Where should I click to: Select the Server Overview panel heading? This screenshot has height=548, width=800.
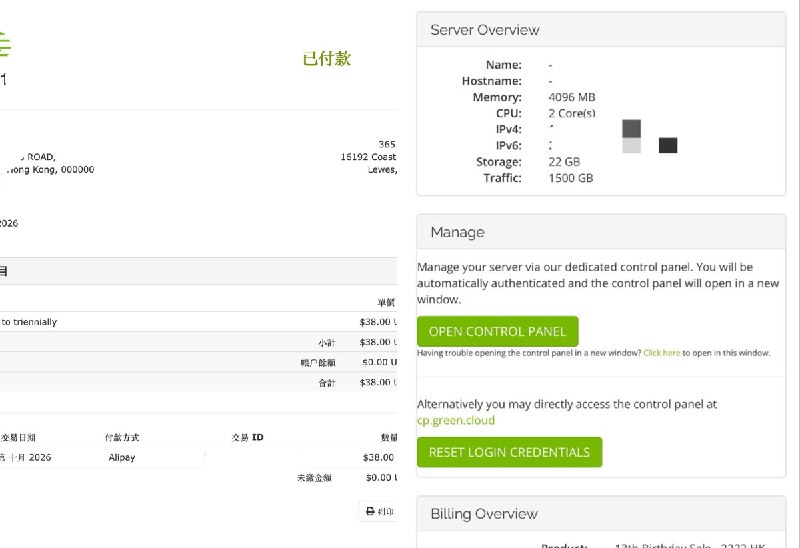(x=485, y=30)
